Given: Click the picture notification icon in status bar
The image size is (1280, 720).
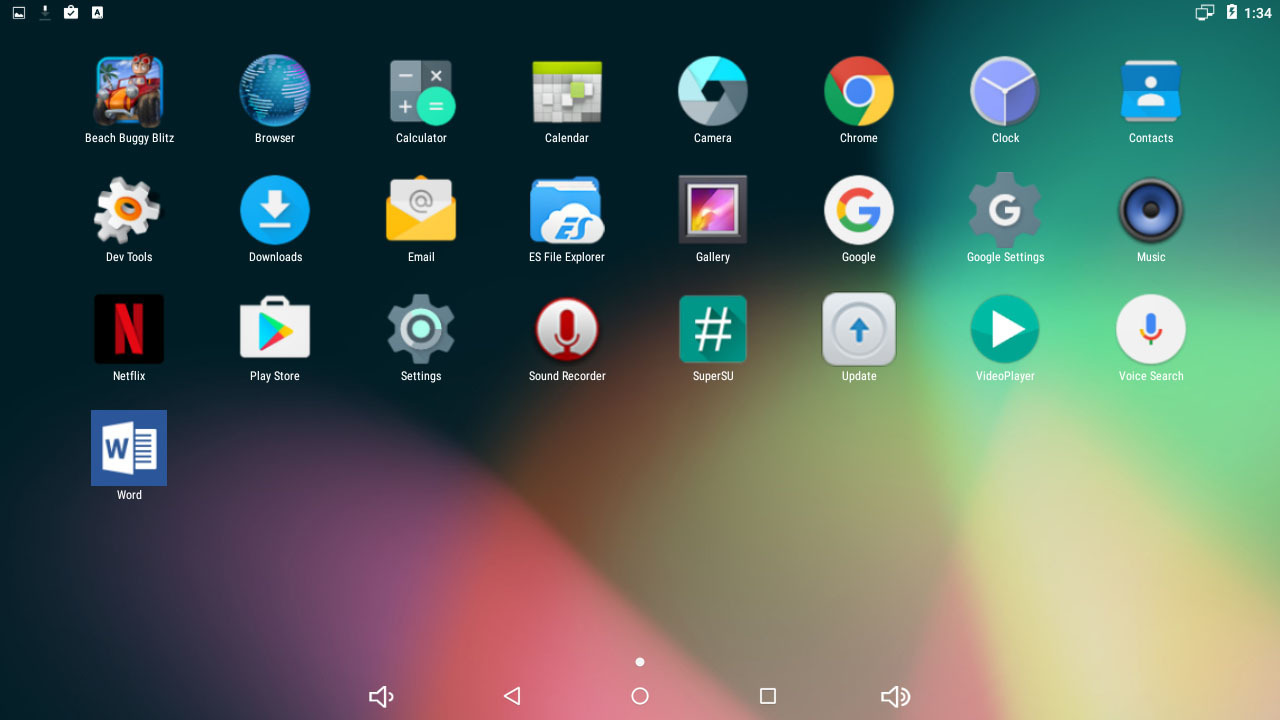Looking at the screenshot, I should coord(18,13).
